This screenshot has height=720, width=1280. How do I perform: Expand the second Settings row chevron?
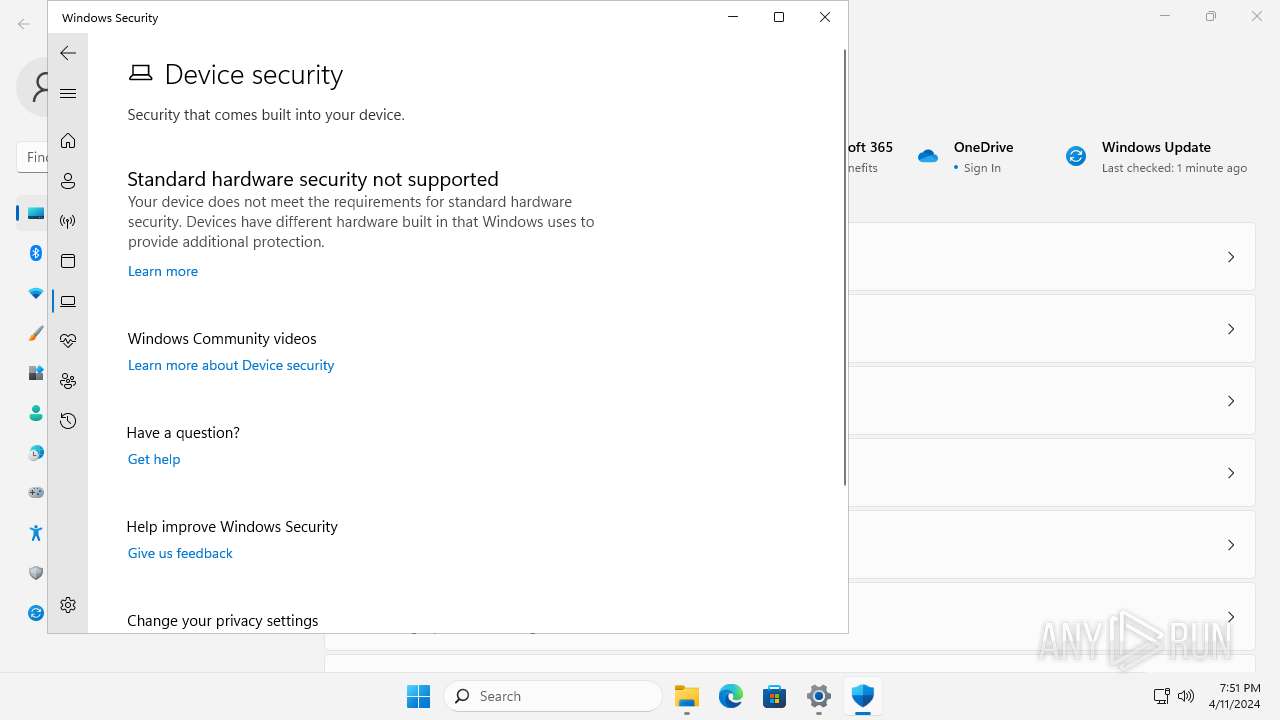pos(1231,329)
